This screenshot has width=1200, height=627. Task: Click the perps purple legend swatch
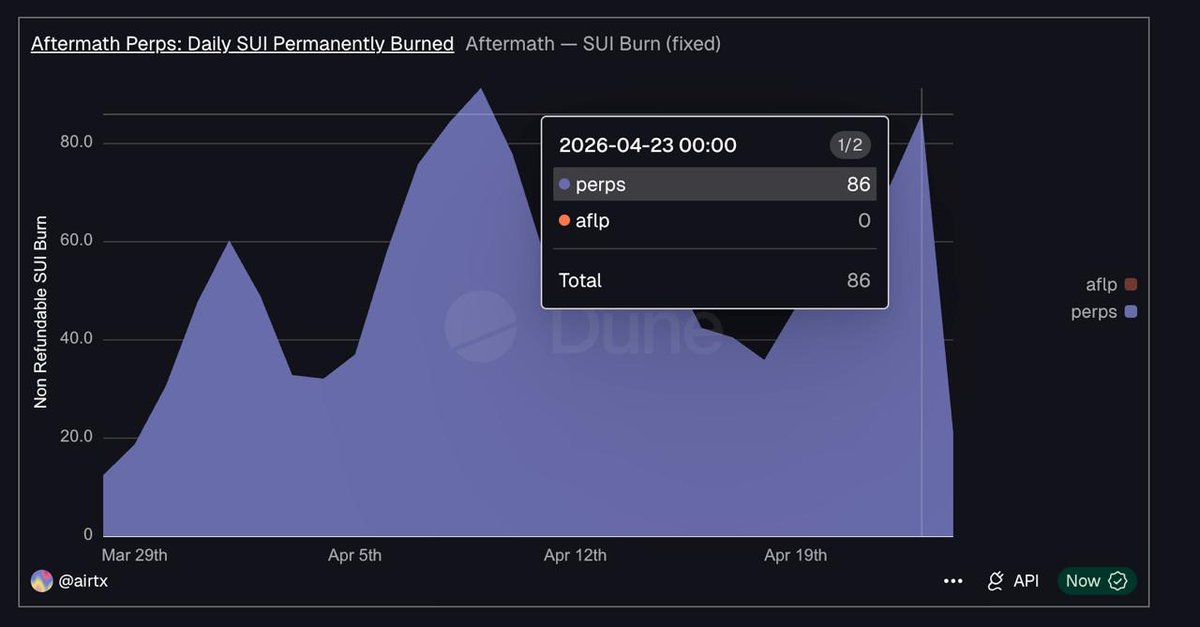[1131, 312]
